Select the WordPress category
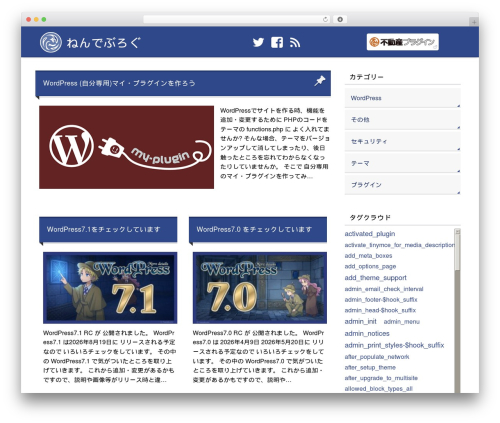Viewport: 500px width, 423px height. point(402,98)
